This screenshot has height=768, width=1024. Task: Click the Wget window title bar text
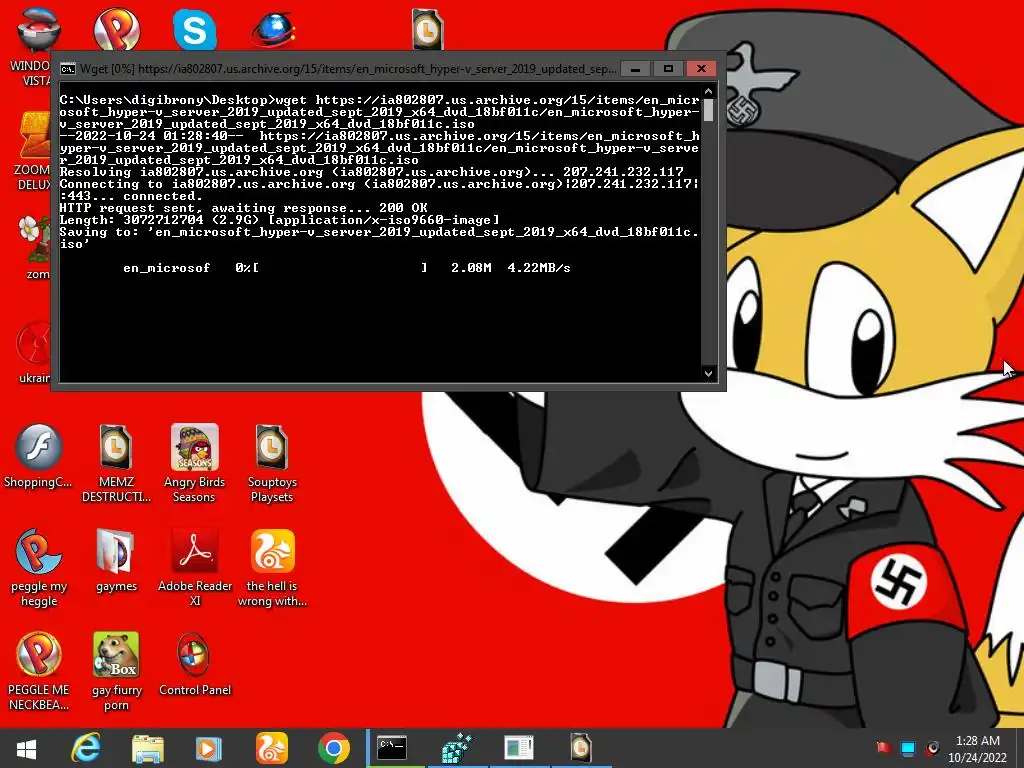coord(347,69)
